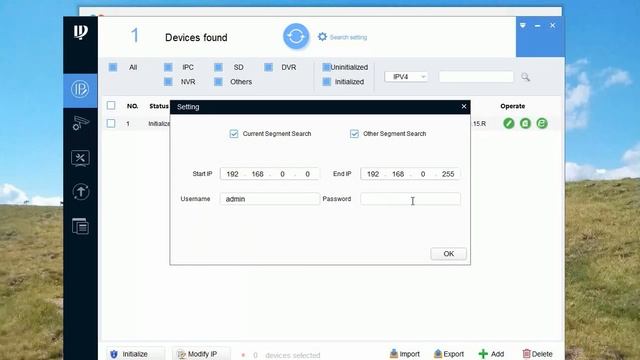Click the middle green operate icon
640x360 pixels.
pyautogui.click(x=525, y=123)
